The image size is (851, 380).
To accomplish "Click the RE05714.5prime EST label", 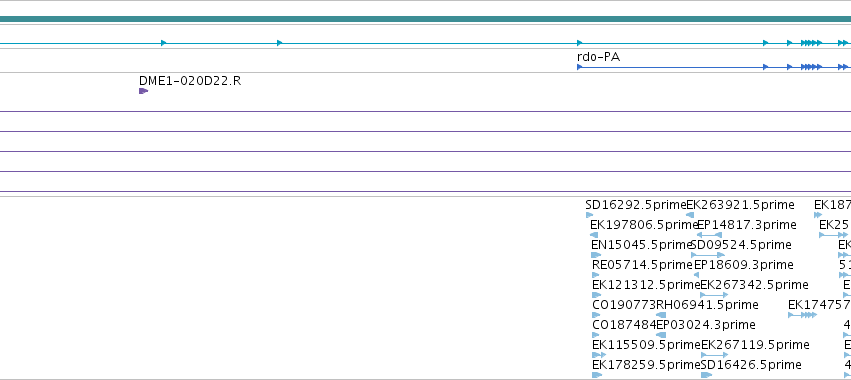I will coord(643,265).
